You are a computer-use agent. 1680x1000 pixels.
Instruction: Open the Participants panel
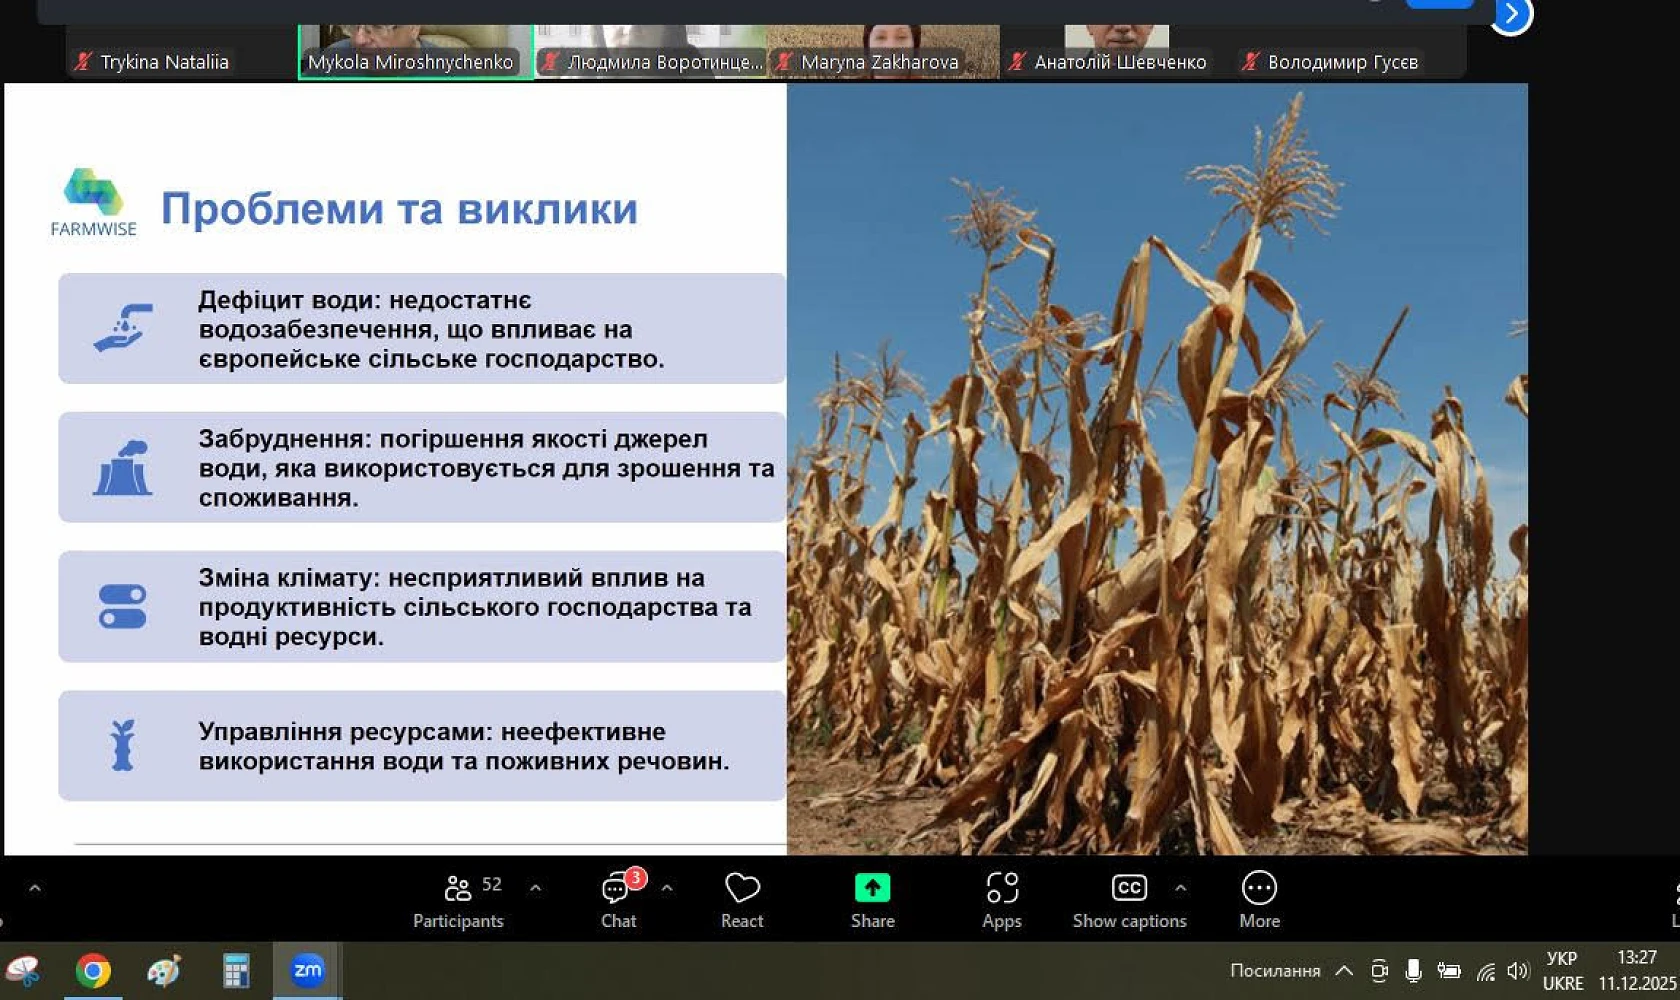tap(458, 900)
